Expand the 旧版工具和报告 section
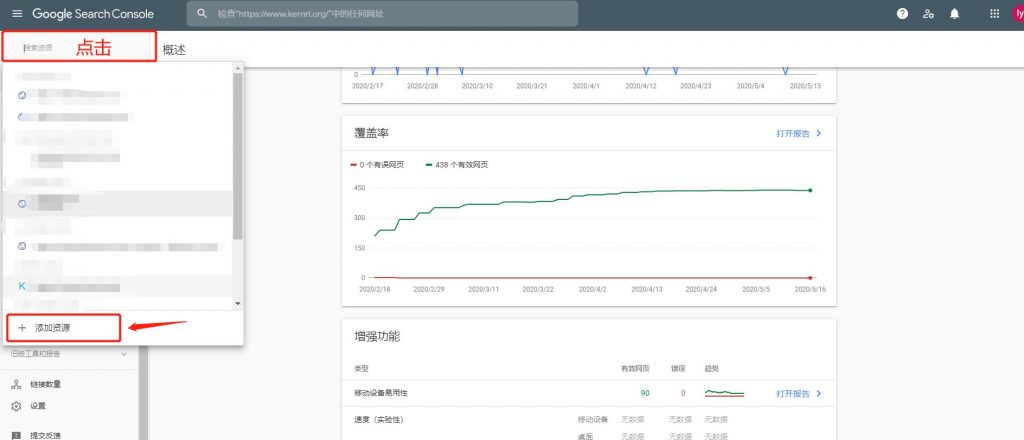The width and height of the screenshot is (1024, 440). (69, 354)
